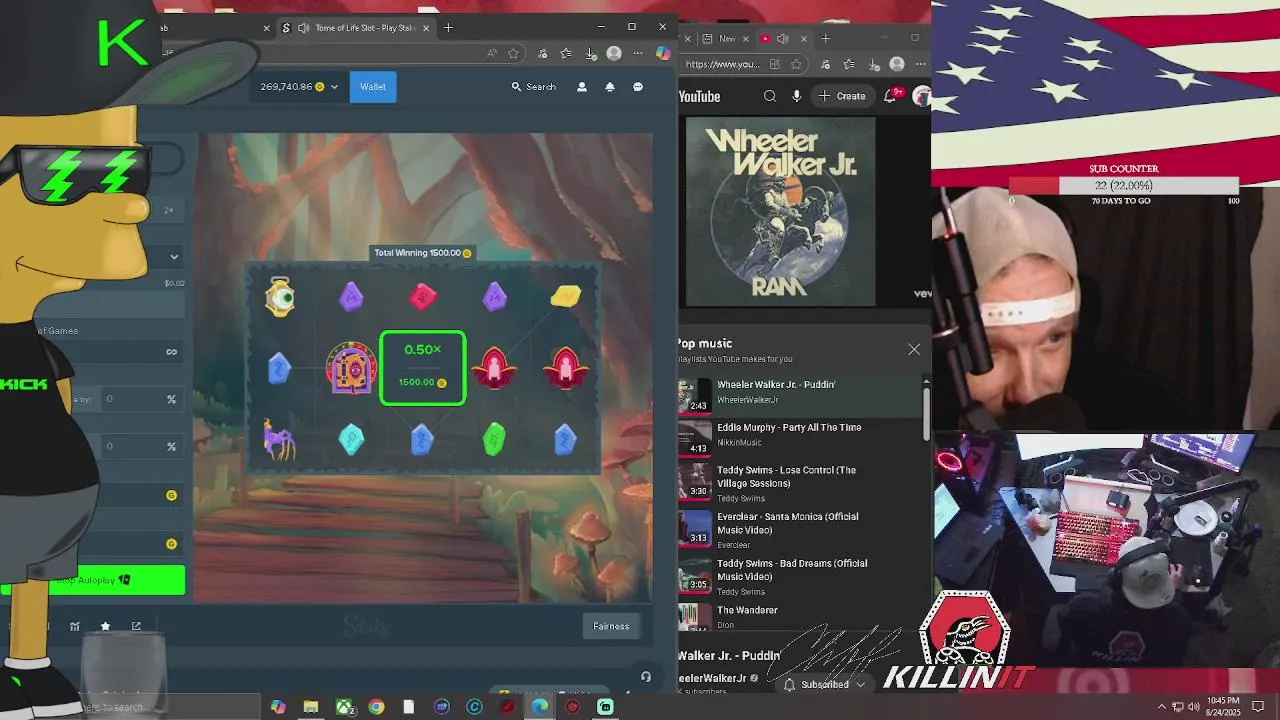Open Windows notification center icon

pos(1258,706)
